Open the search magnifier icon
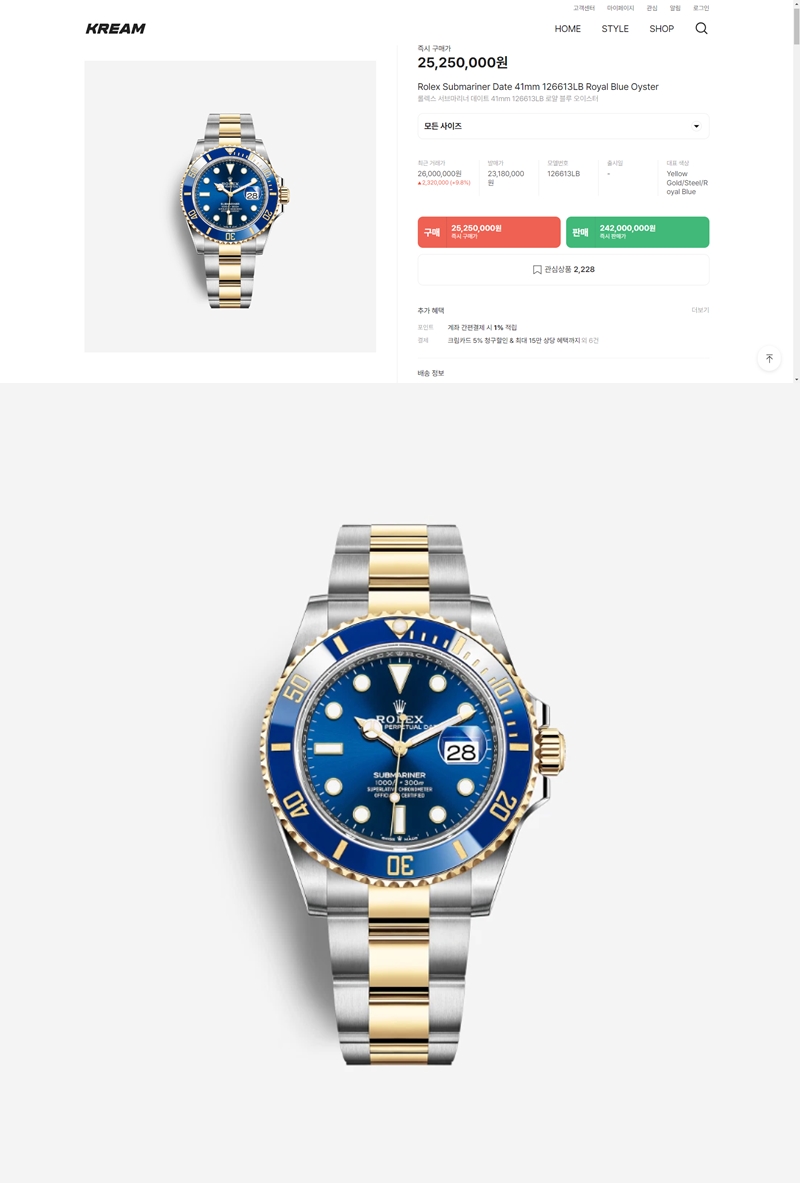The width and height of the screenshot is (800, 1183). [x=701, y=29]
